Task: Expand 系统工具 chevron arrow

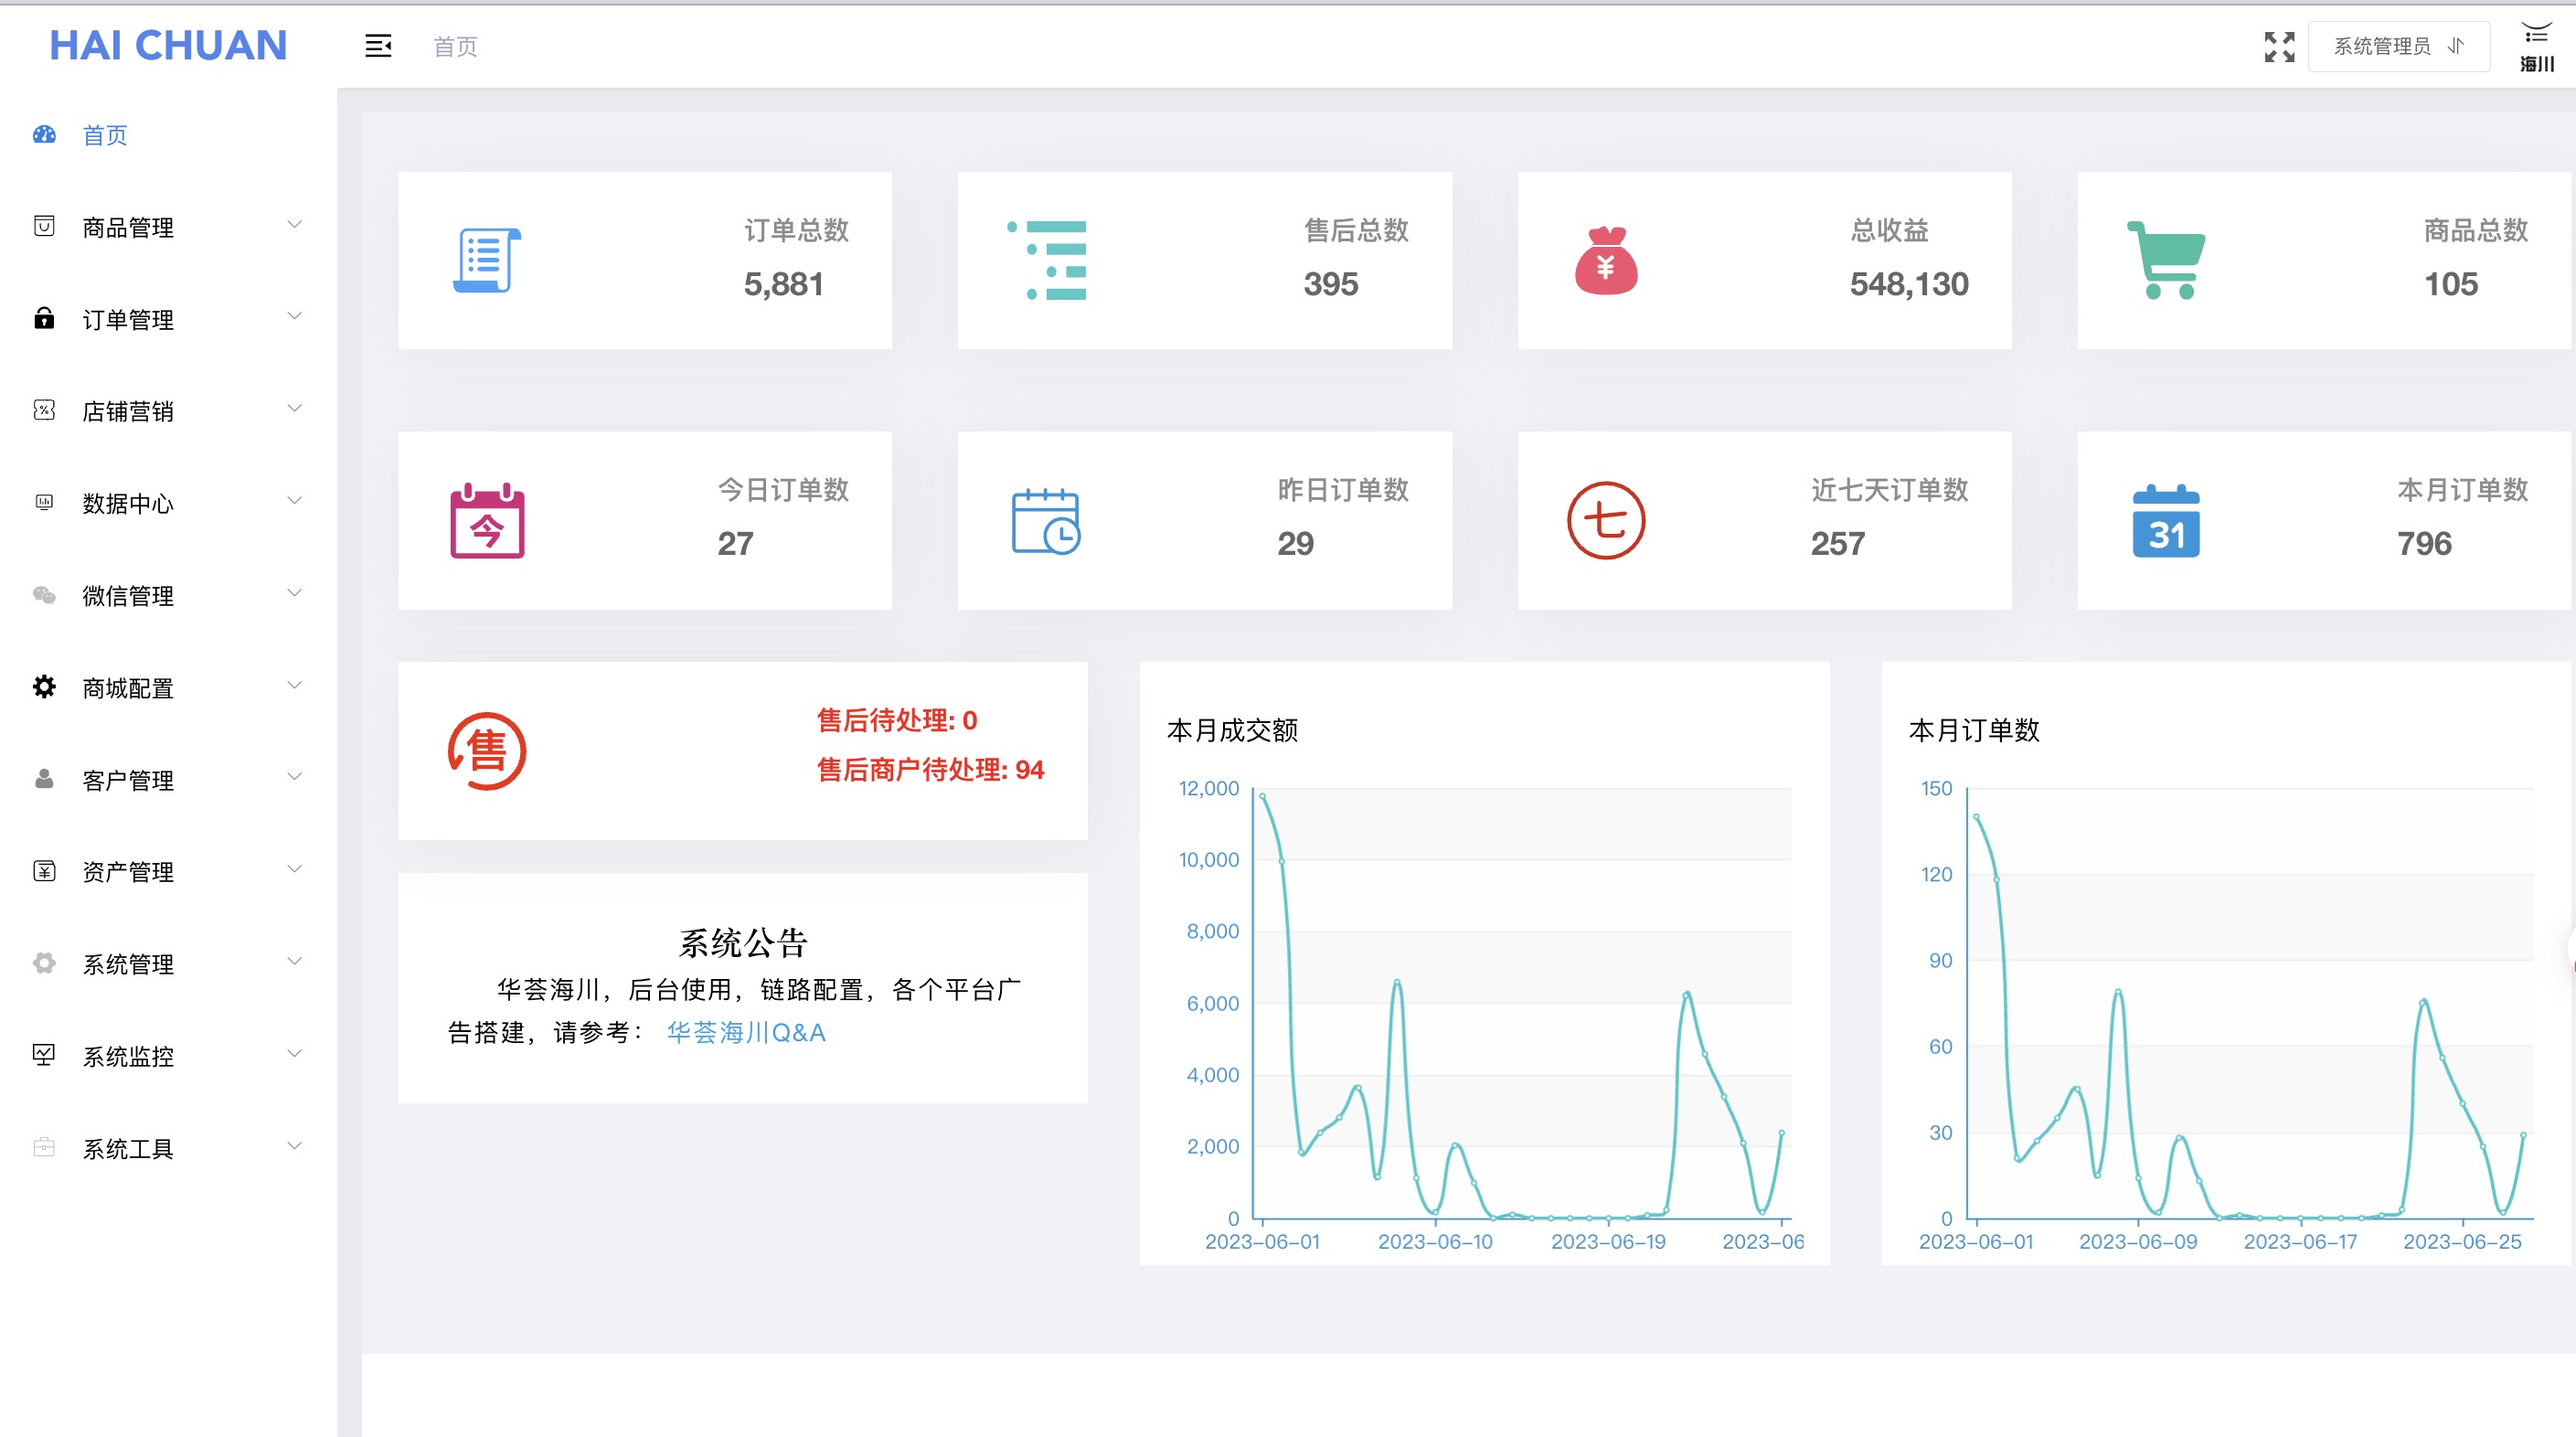Action: (x=294, y=1145)
